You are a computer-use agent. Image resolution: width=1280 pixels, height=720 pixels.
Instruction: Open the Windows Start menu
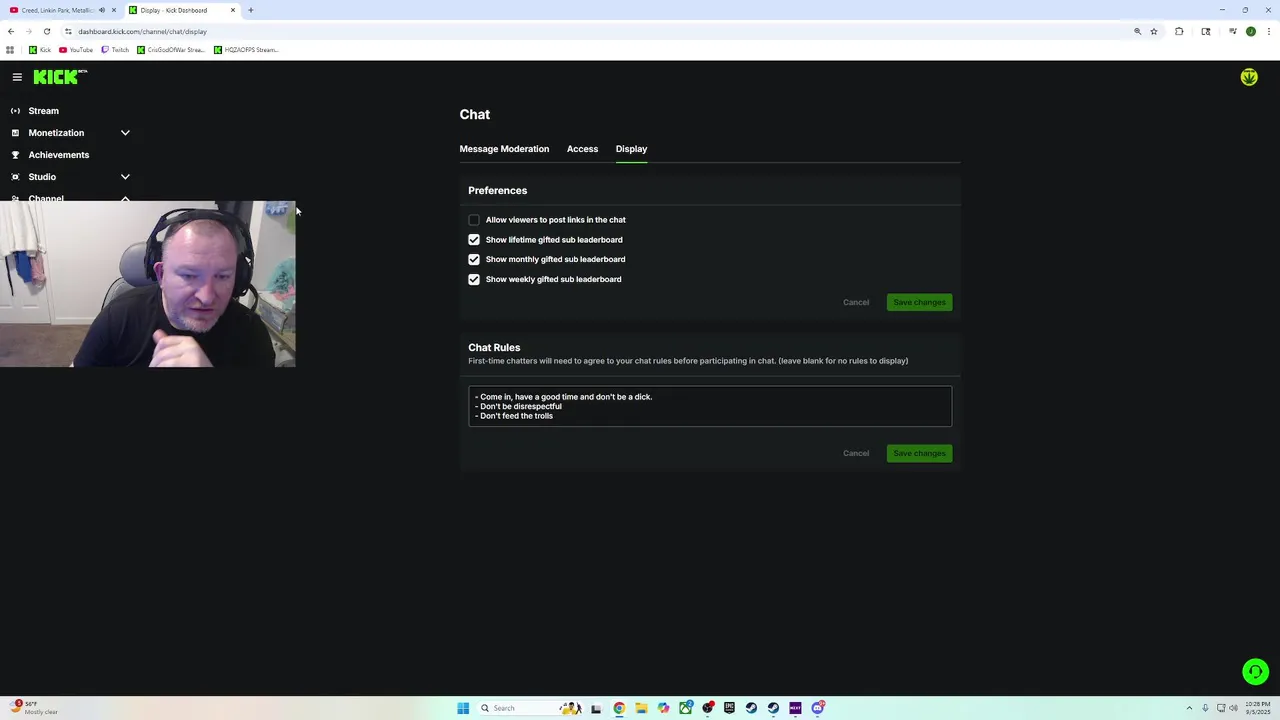pos(463,708)
